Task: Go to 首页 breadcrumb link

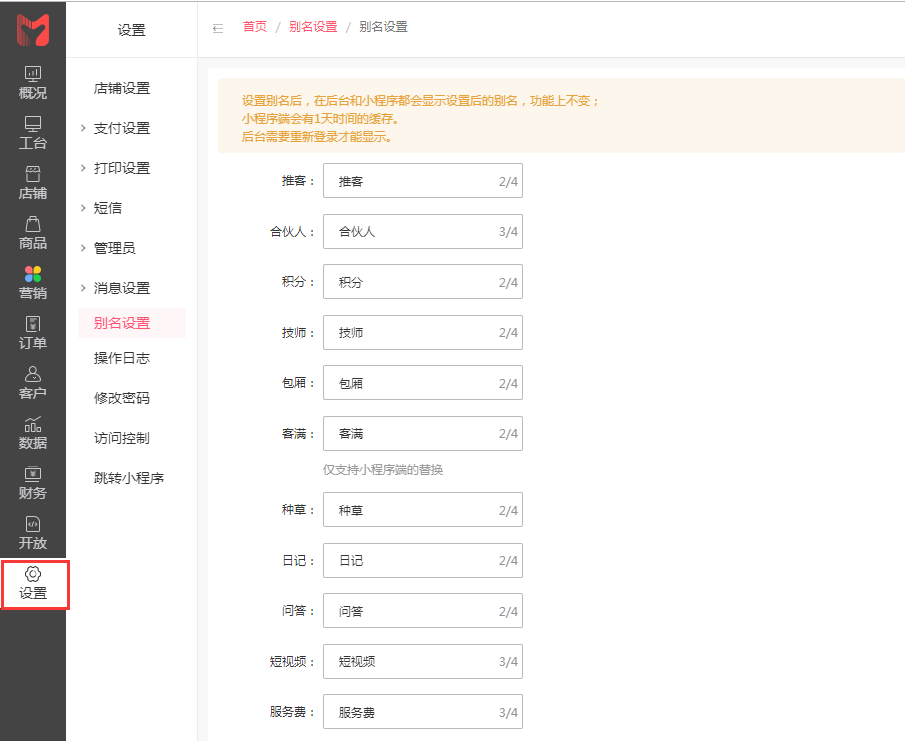Action: coord(255,27)
